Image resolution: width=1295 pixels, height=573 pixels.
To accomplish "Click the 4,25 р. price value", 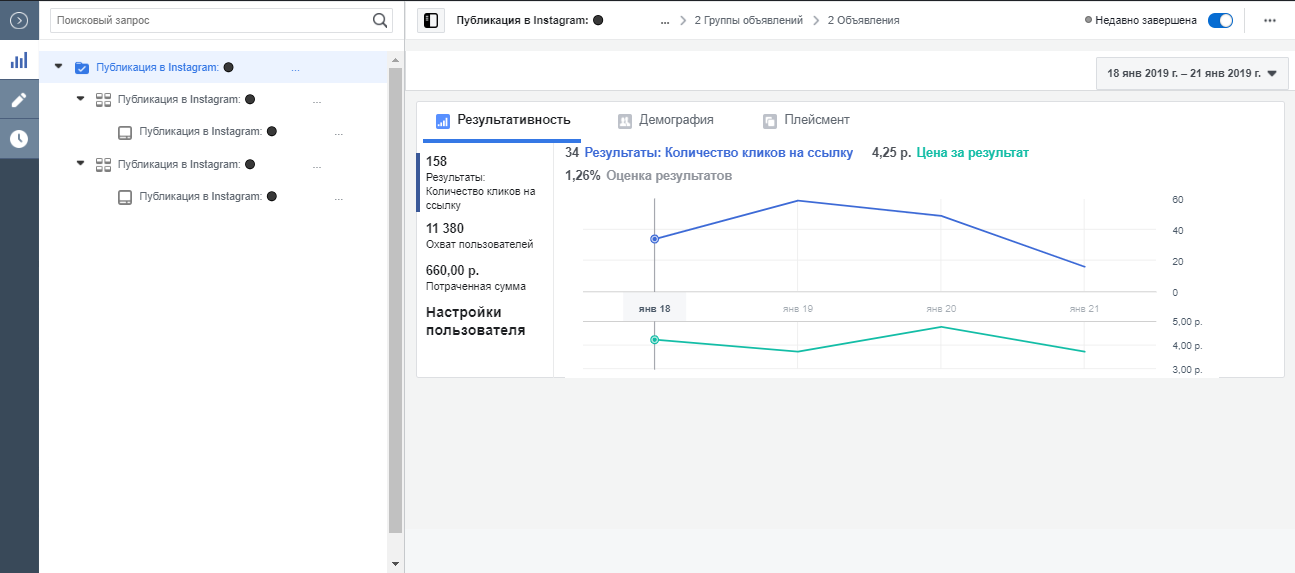I will 891,153.
